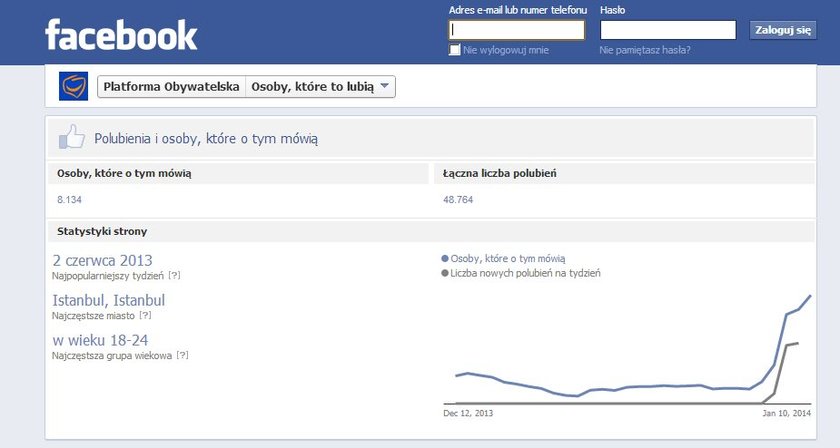Click the facebook logo
This screenshot has height=448, width=840.
(x=121, y=35)
